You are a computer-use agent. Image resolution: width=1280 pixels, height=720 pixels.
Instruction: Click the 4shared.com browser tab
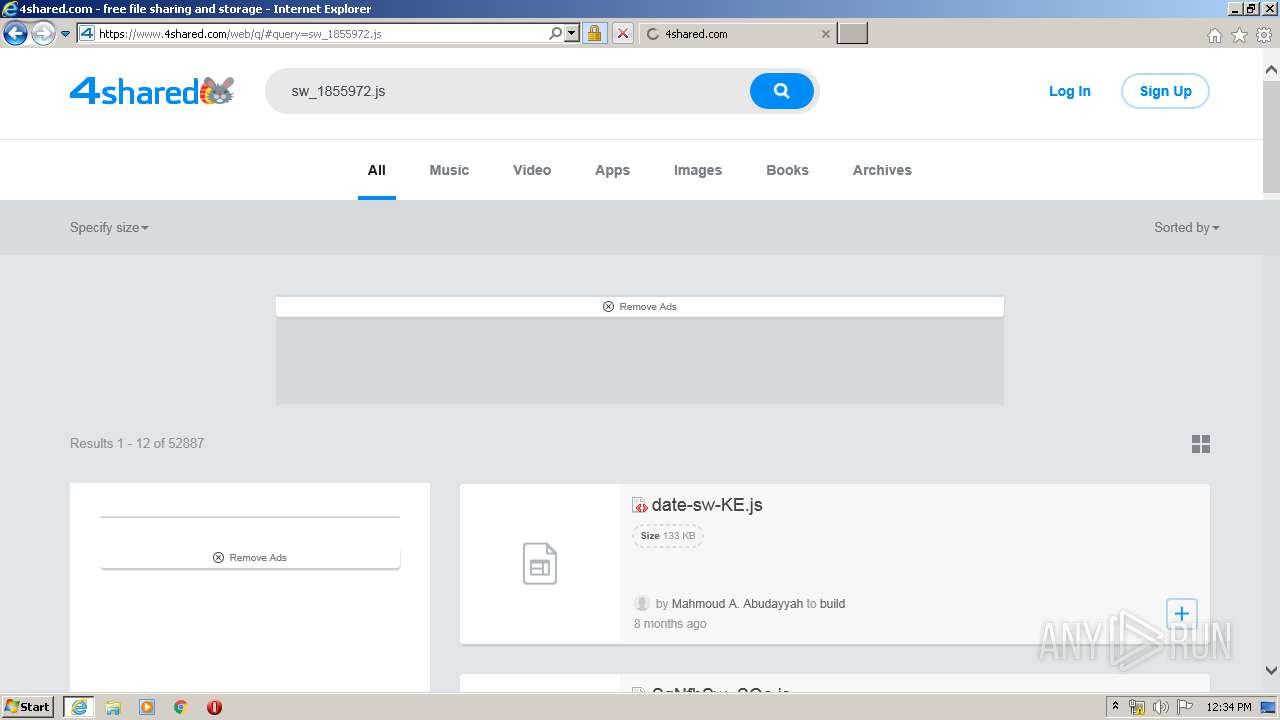point(737,34)
